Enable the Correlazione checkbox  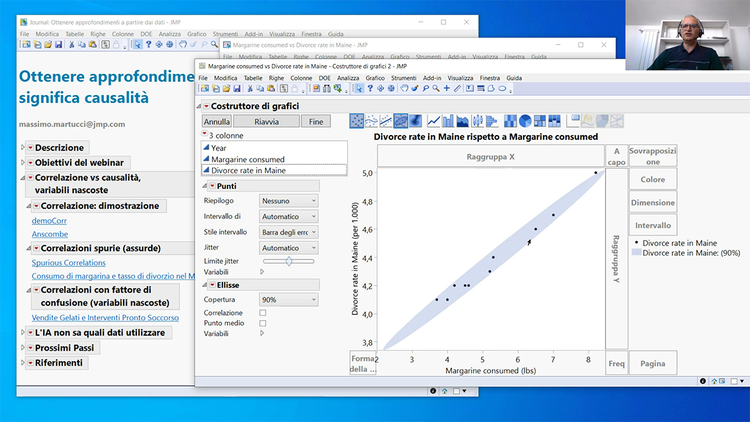pos(263,312)
